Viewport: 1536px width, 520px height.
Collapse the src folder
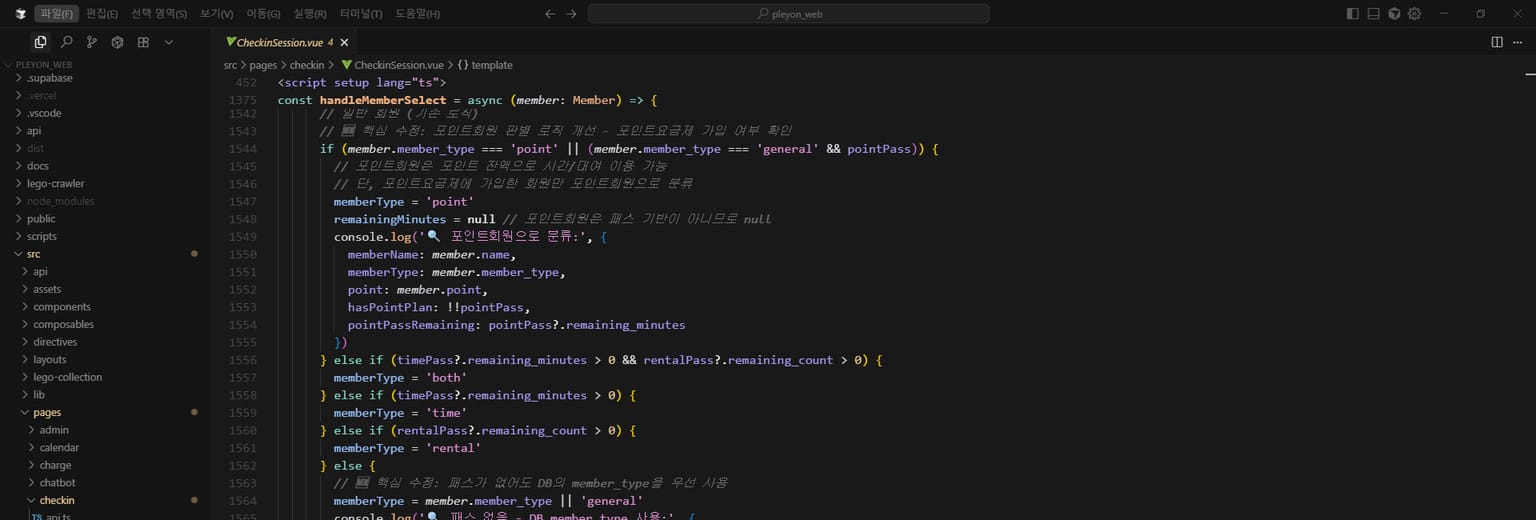coord(105,254)
